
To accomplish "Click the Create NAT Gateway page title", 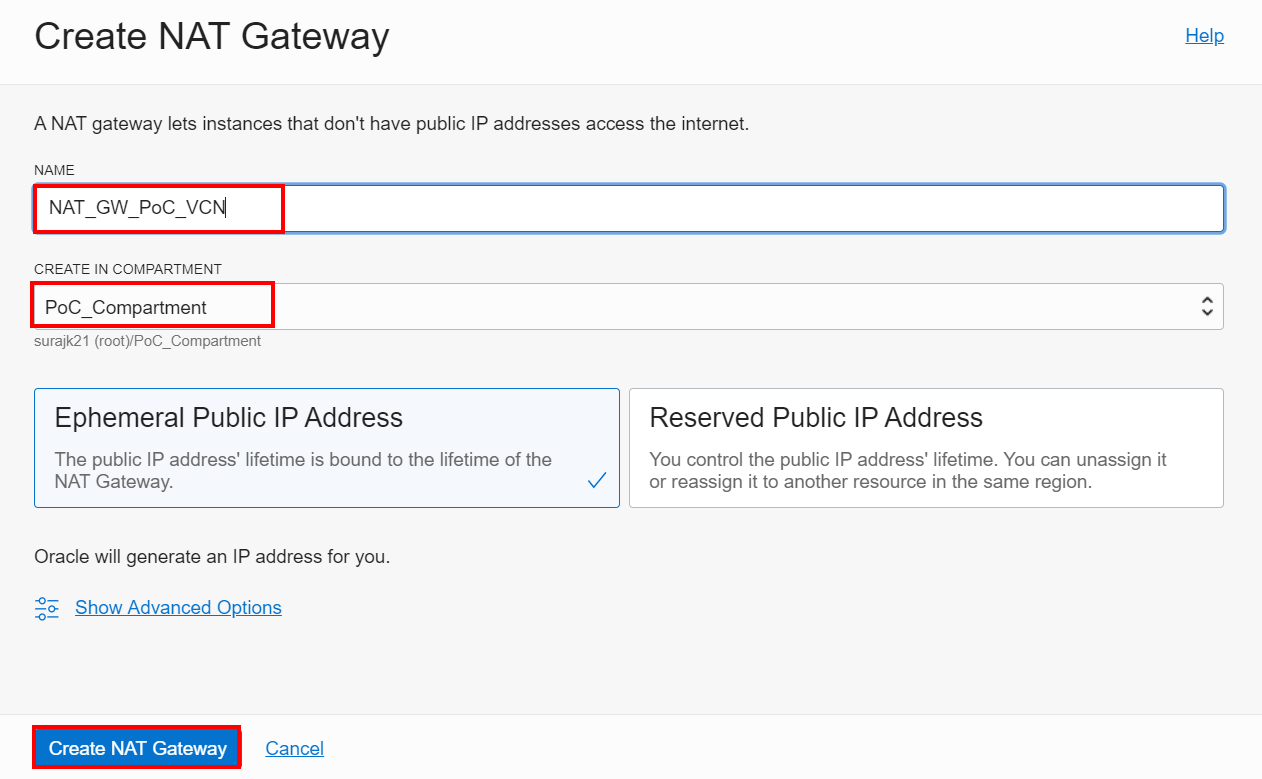I will (x=211, y=36).
